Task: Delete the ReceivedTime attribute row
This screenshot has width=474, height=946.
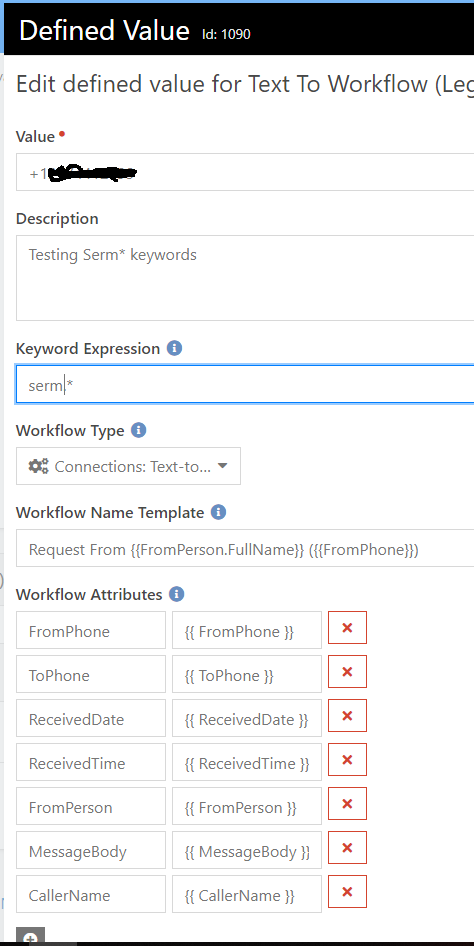Action: (x=347, y=760)
